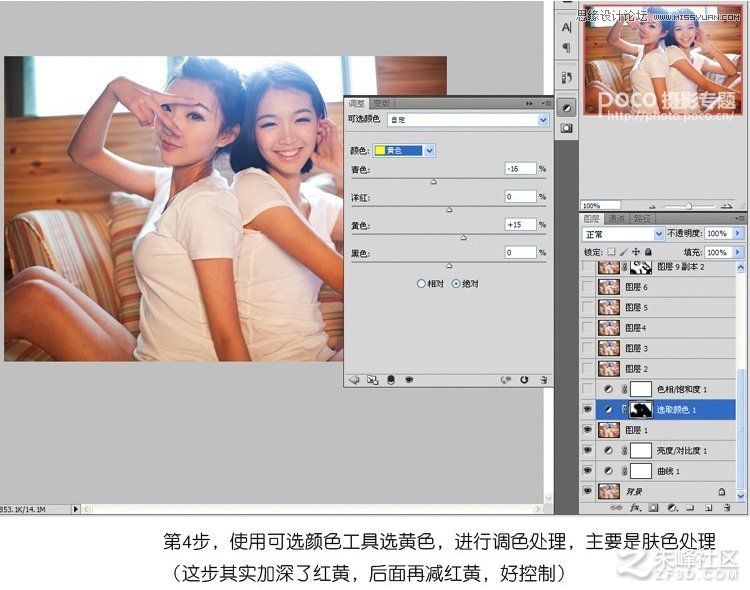Hide the 背景 layer
The height and width of the screenshot is (590, 750).
pos(588,491)
